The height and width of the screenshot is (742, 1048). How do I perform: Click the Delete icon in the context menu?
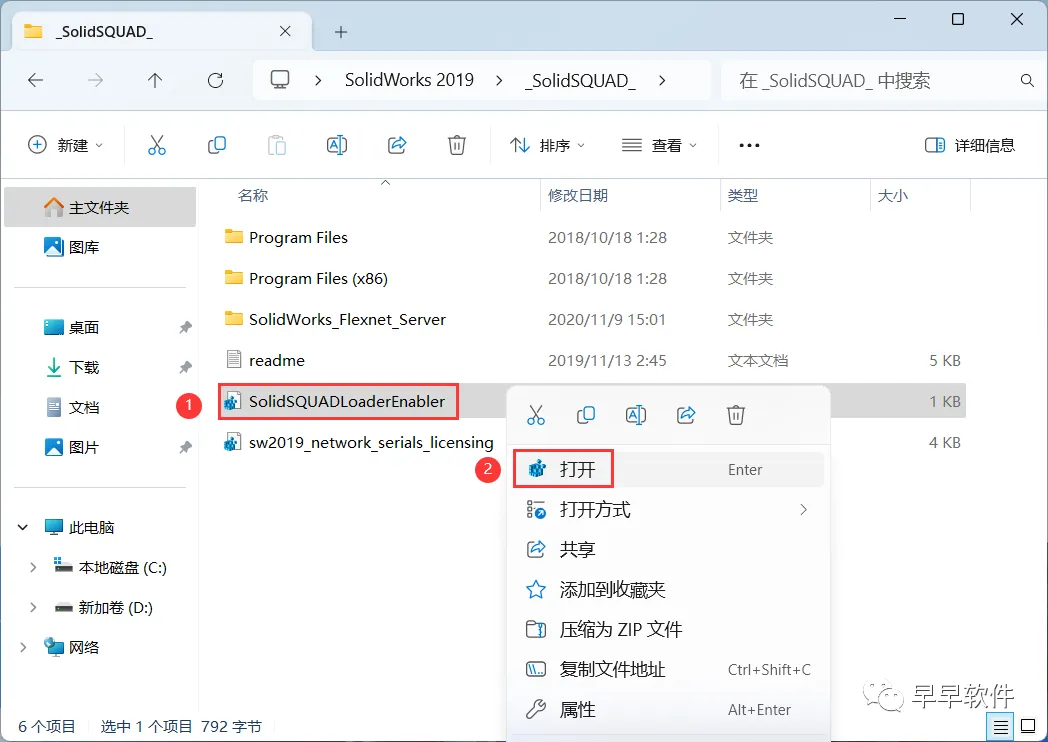click(x=735, y=415)
